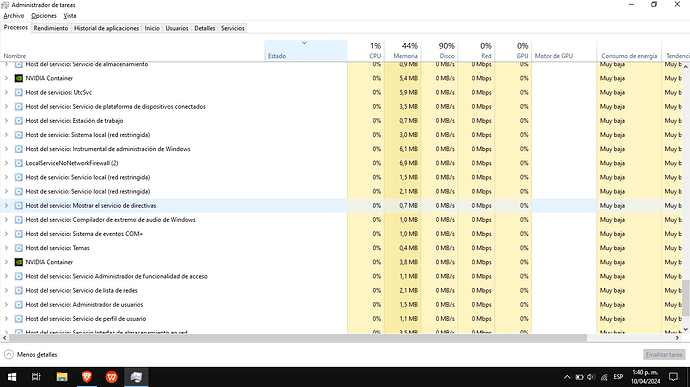Click icon of LocalServiceNoNetworkFirewall (2) row
The height and width of the screenshot is (387, 690).
[x=18, y=163]
